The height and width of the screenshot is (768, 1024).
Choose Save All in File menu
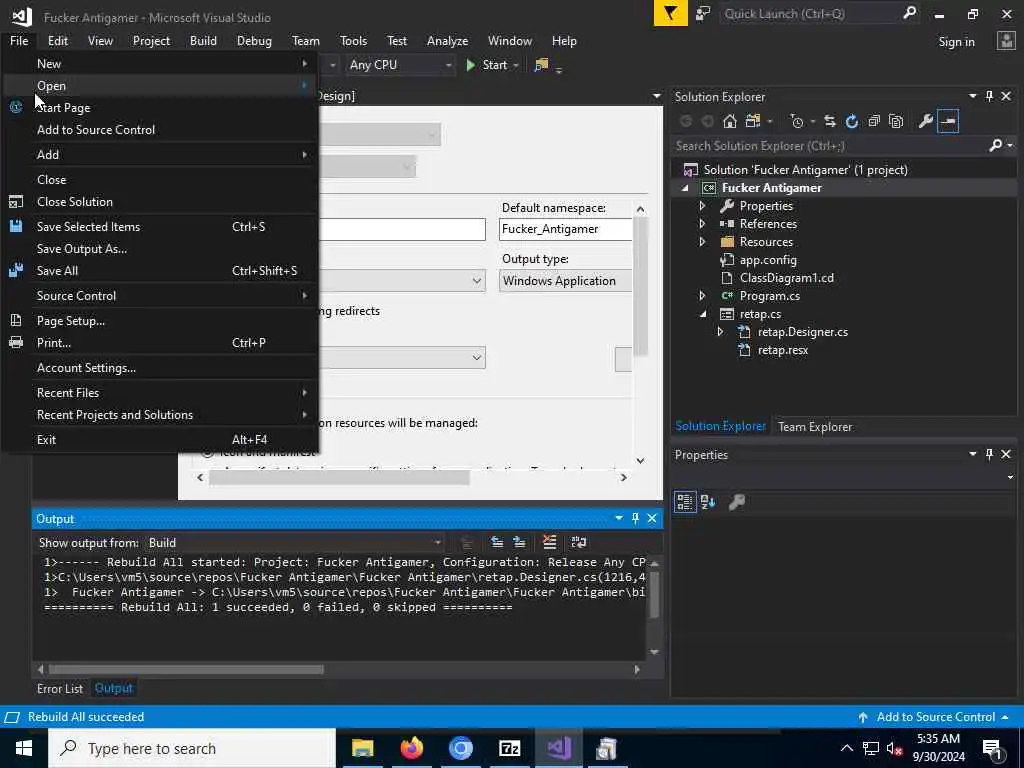coord(160,270)
